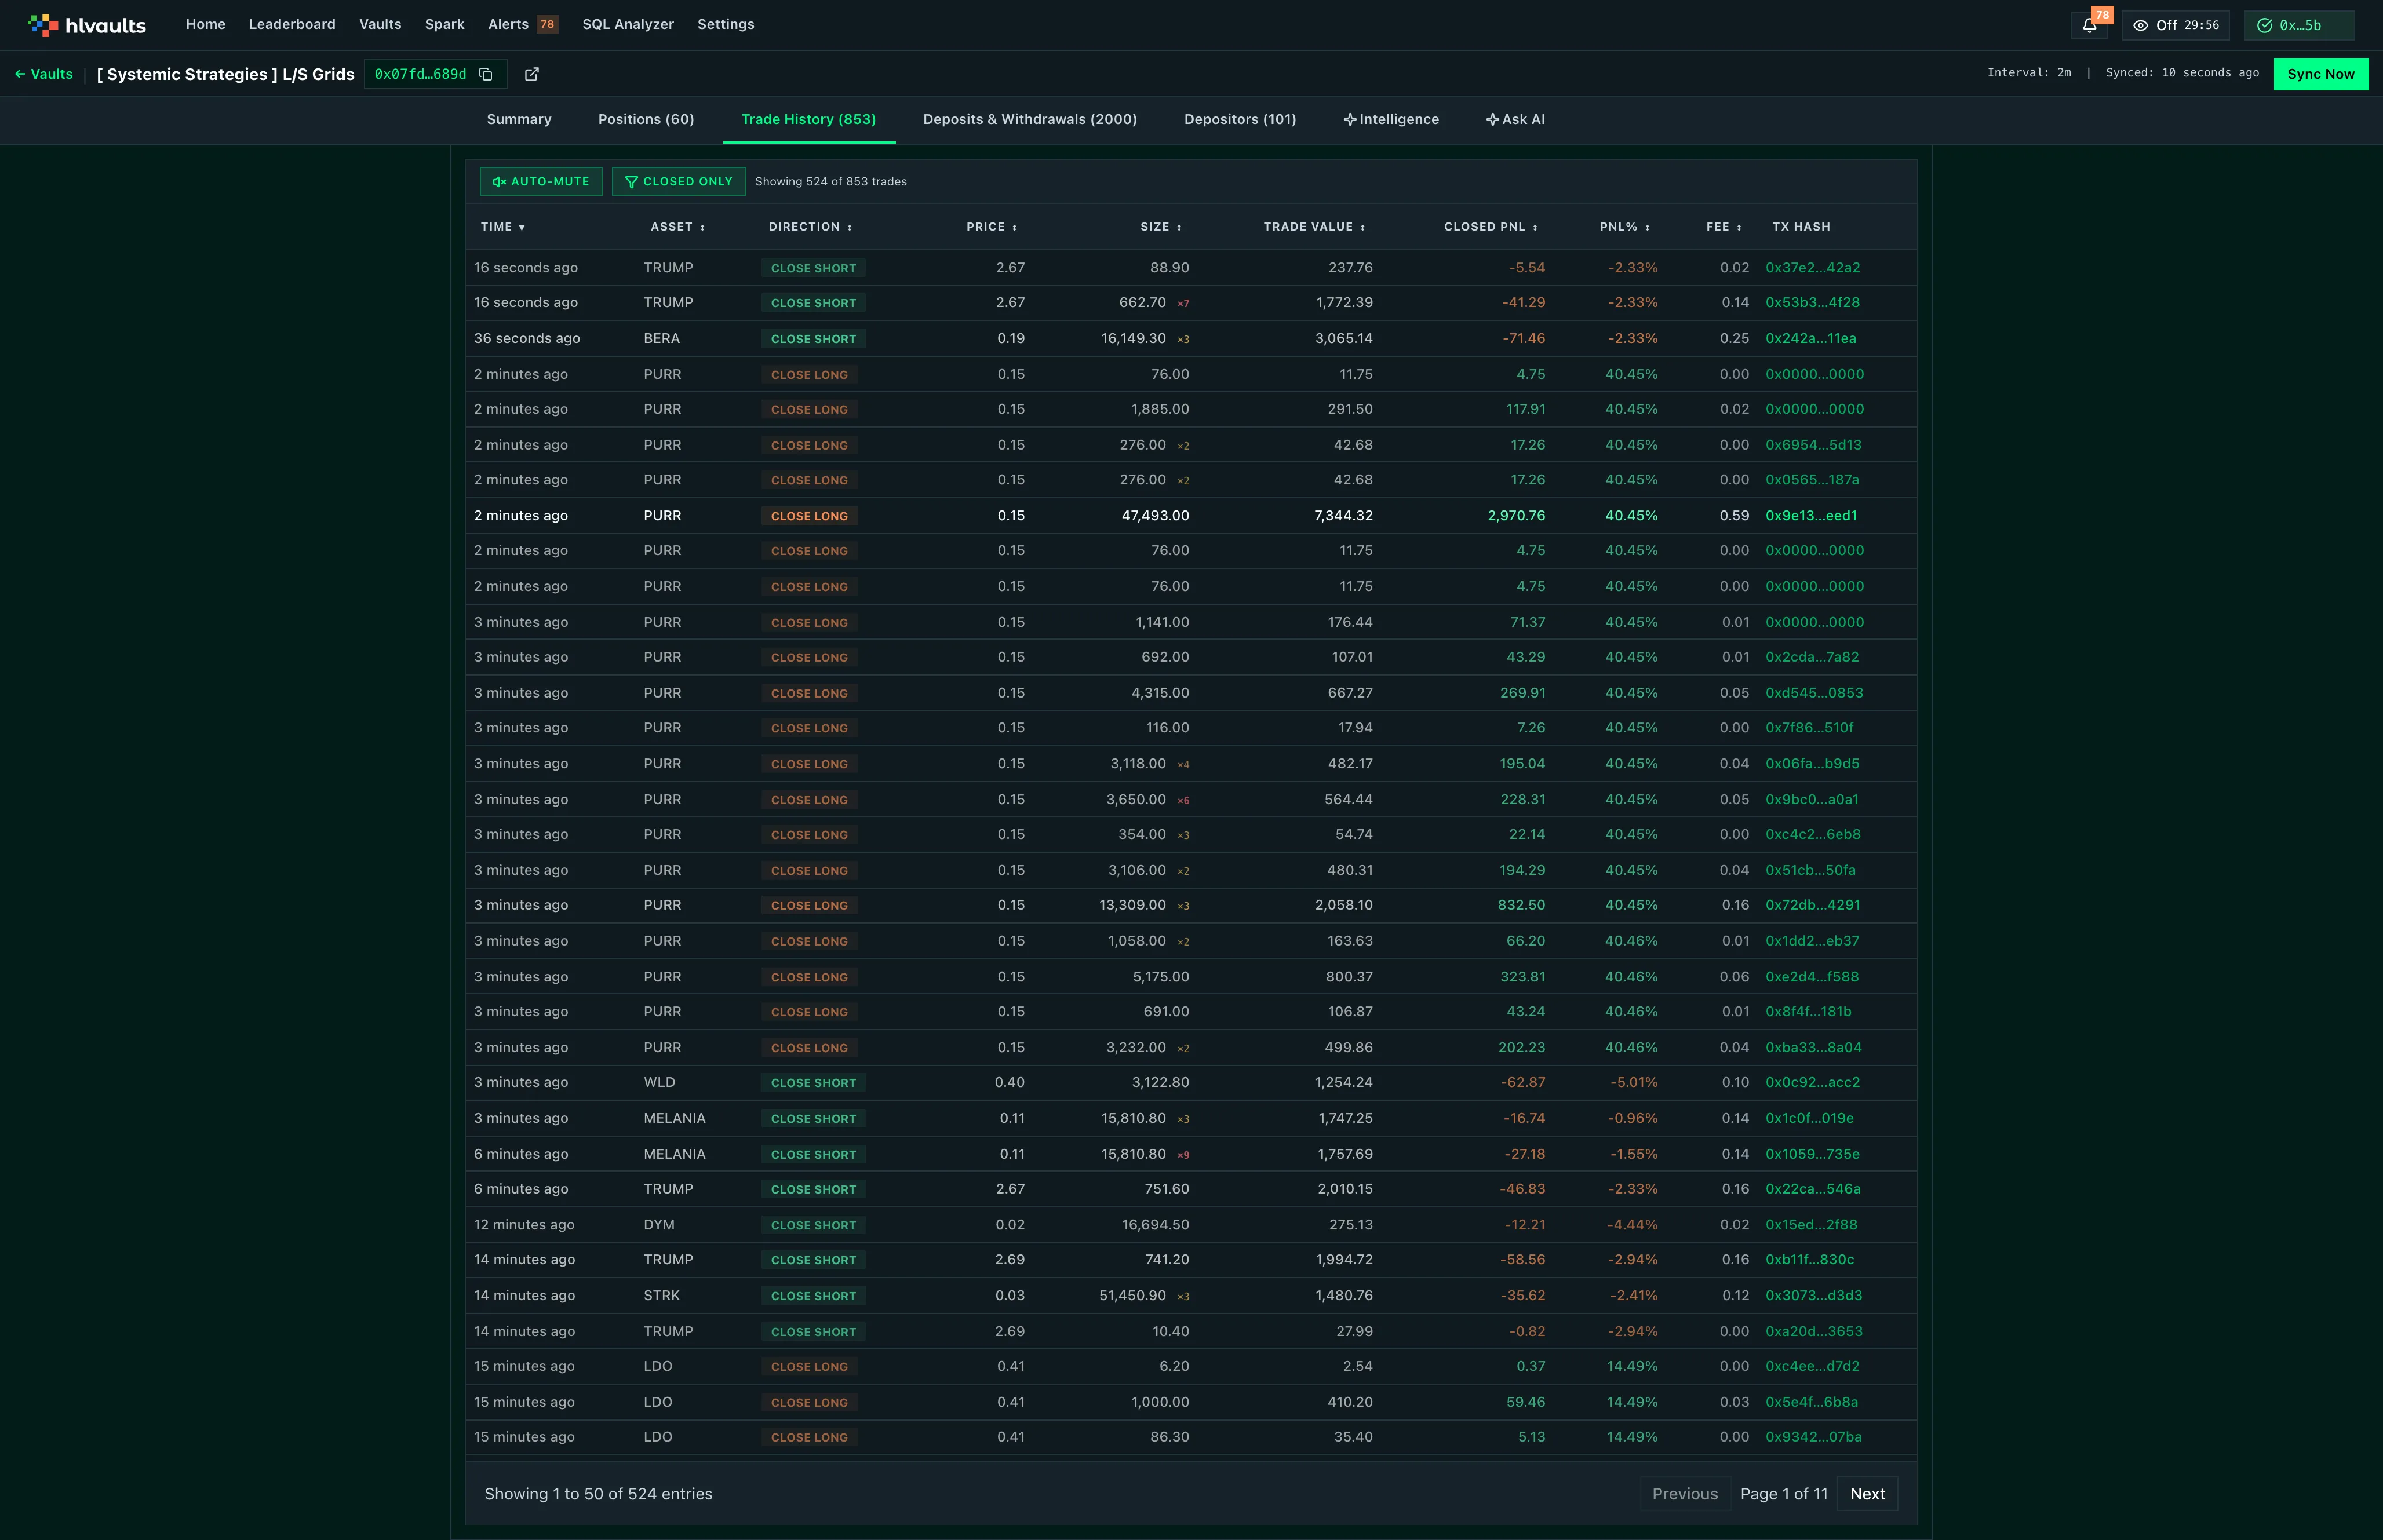Open tx hash 0x9e13…eed1

point(1811,516)
